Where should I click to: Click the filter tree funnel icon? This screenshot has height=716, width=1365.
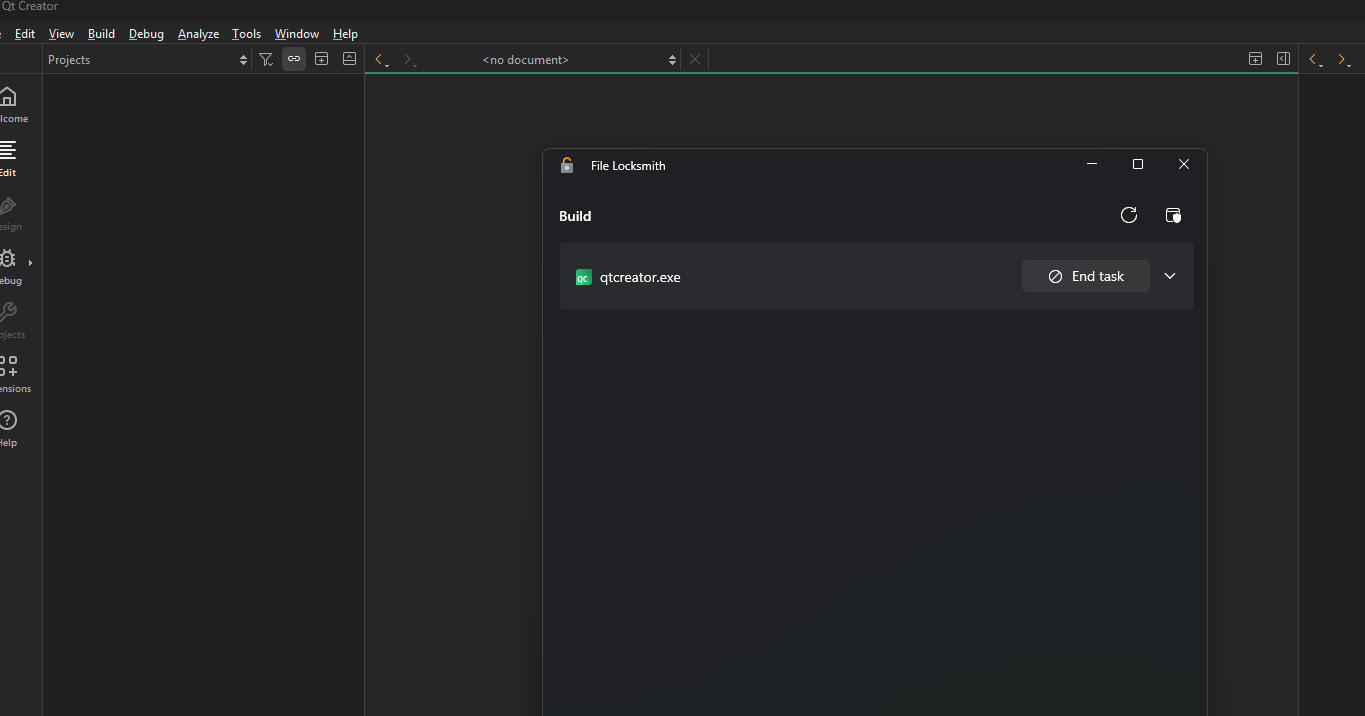pyautogui.click(x=266, y=60)
